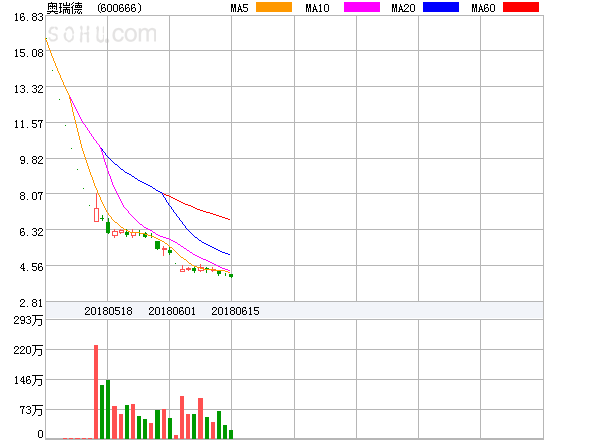Image resolution: width=600 pixels, height=440 pixels.
Task: Click the last green candlestick at 20180615
Action: [x=231, y=275]
